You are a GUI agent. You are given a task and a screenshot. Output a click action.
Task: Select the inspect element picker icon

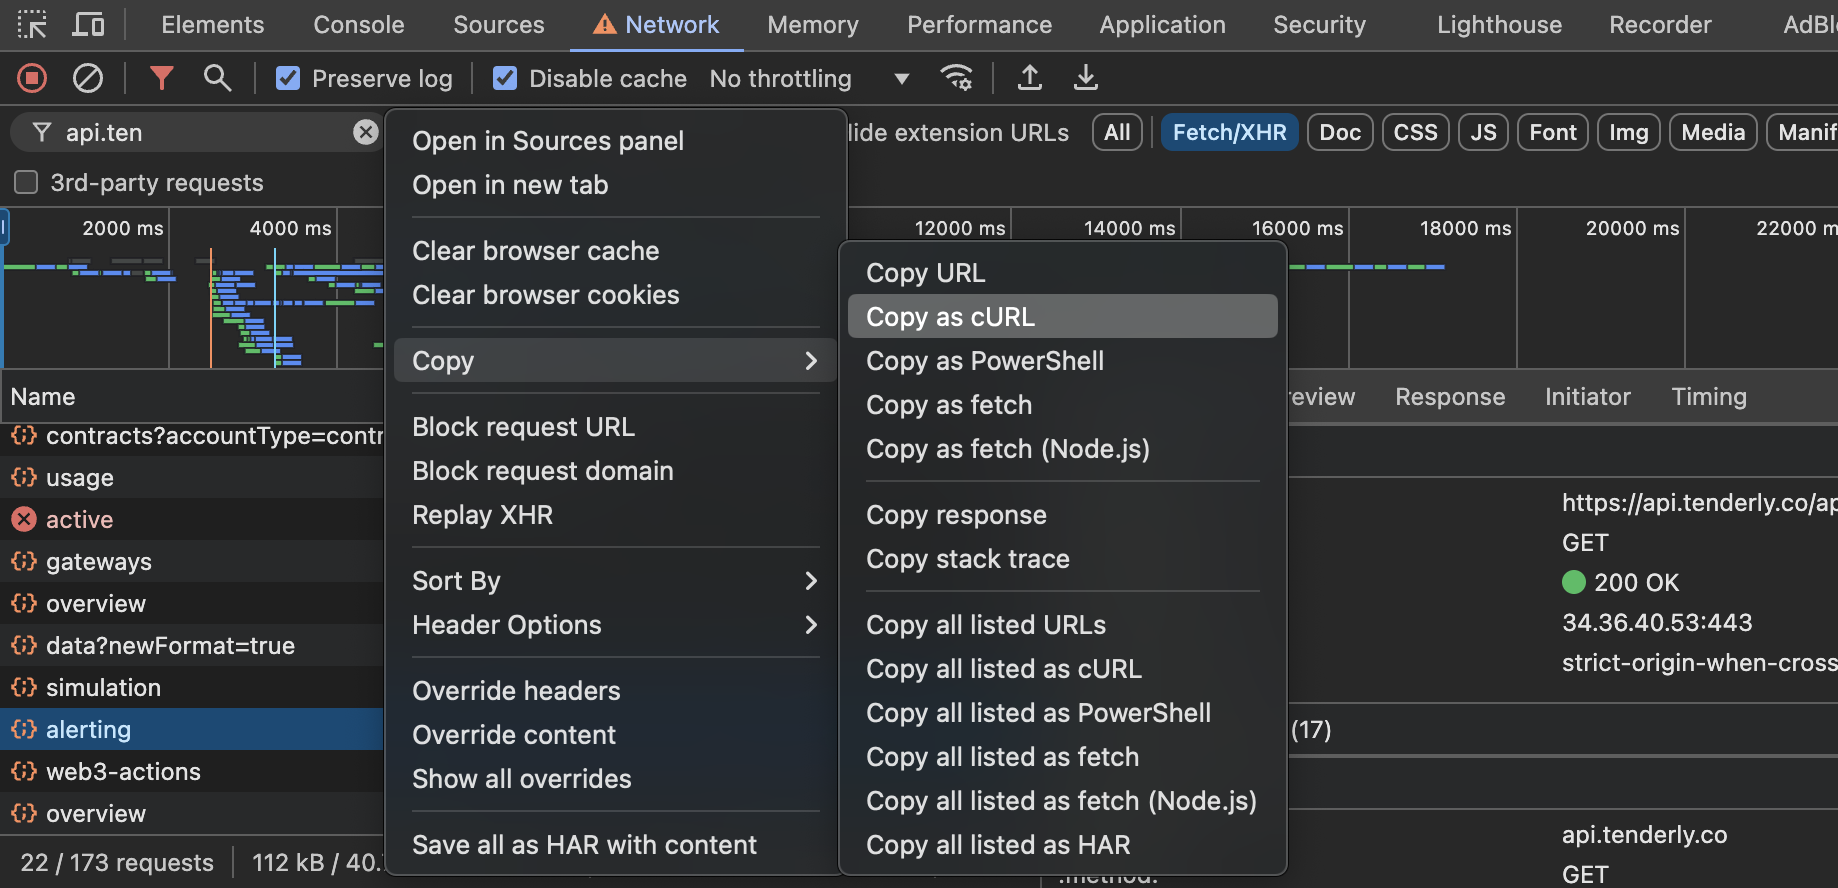pyautogui.click(x=32, y=25)
